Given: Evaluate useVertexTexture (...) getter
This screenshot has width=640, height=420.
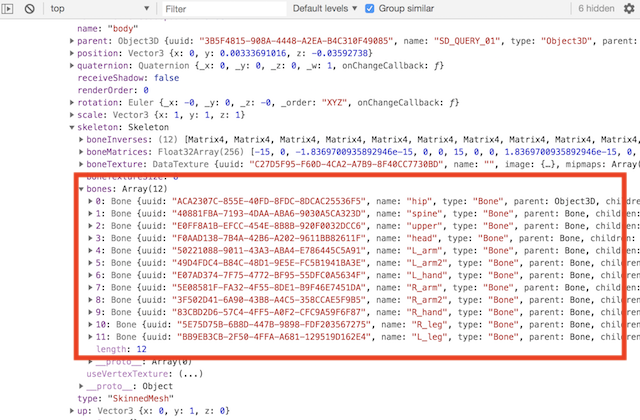Looking at the screenshot, I should 191,374.
